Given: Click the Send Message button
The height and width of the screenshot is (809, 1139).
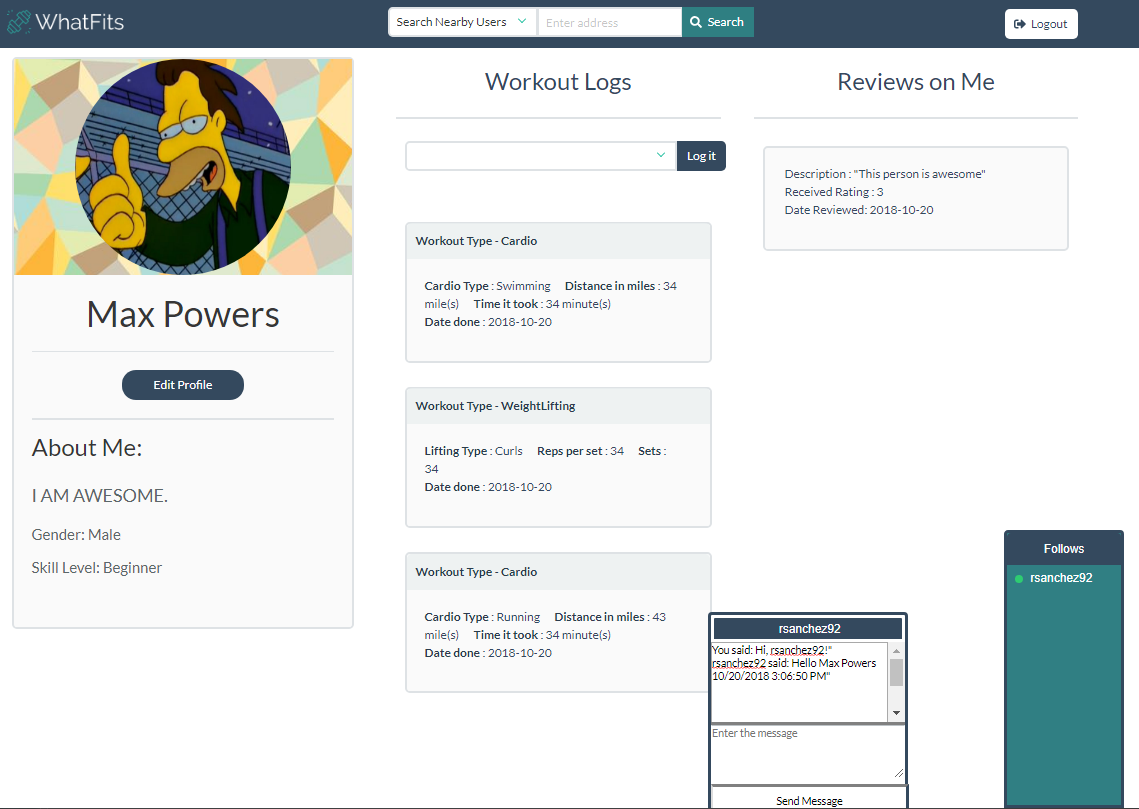Looking at the screenshot, I should (x=809, y=799).
